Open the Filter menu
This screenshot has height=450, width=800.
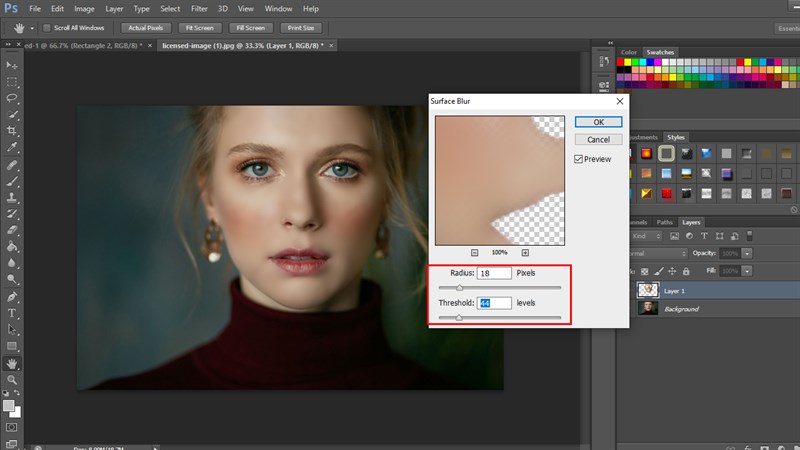tap(199, 9)
